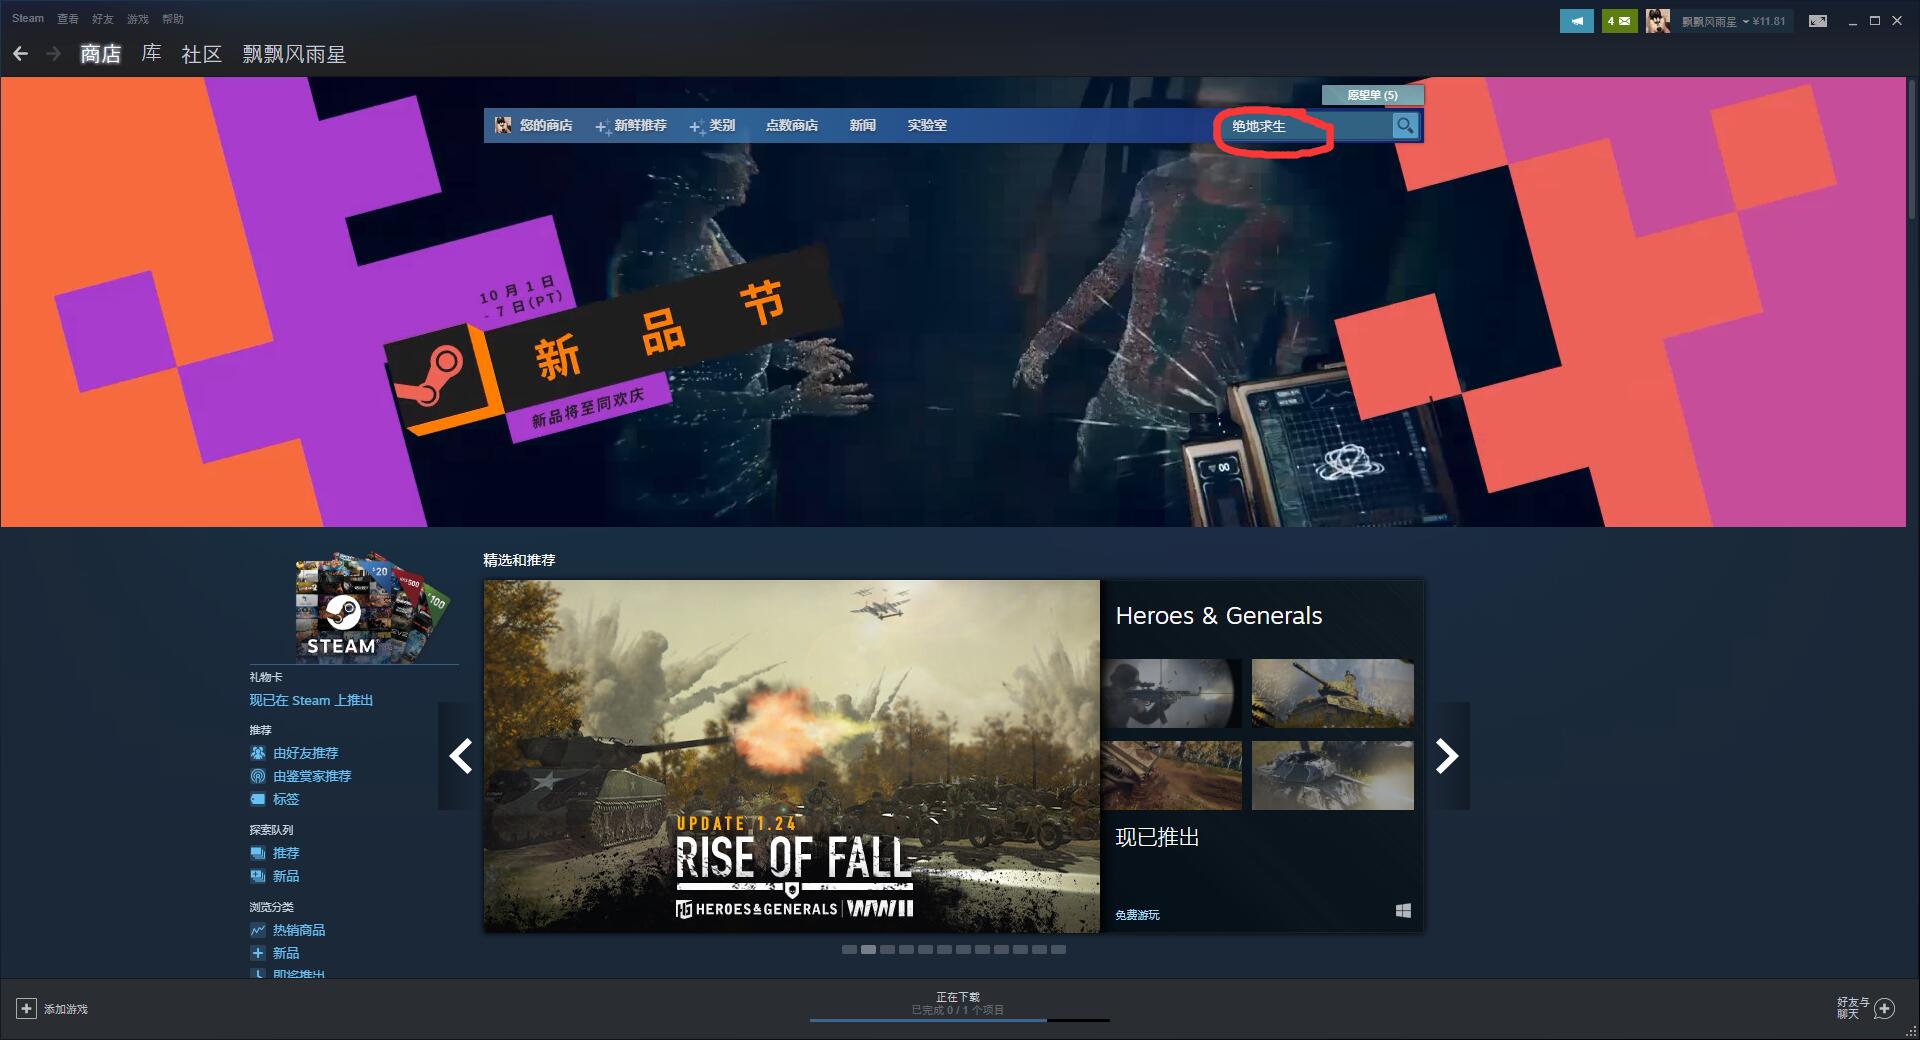Open 探索队列 新品 link
The image size is (1920, 1040).
pos(286,876)
